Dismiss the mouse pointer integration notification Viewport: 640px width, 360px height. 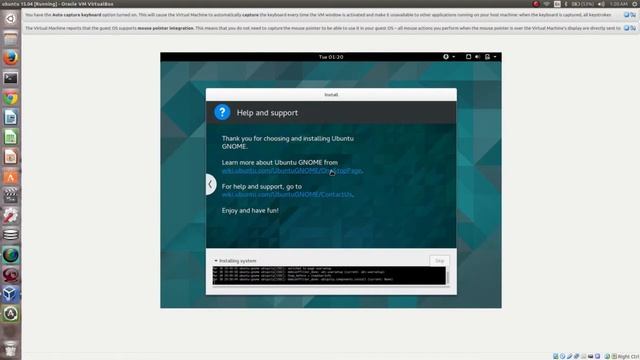click(x=626, y=28)
